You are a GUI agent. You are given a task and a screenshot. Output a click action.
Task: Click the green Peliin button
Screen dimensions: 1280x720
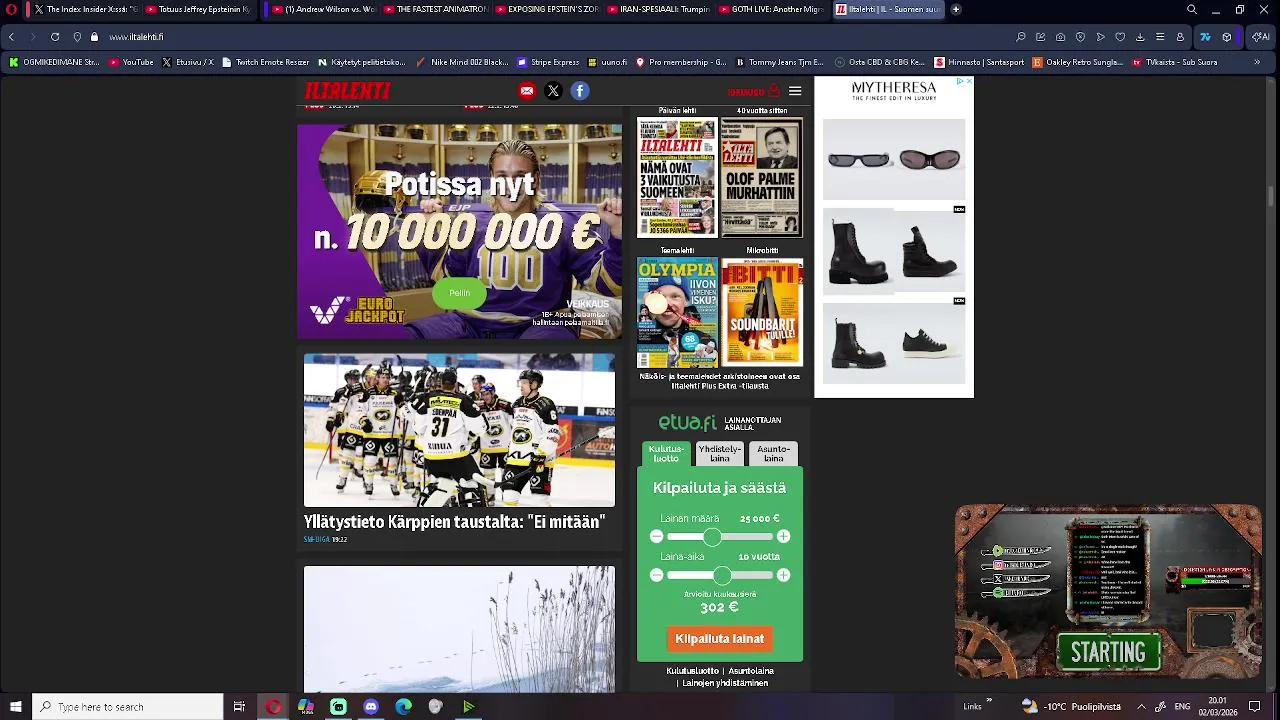(x=459, y=293)
